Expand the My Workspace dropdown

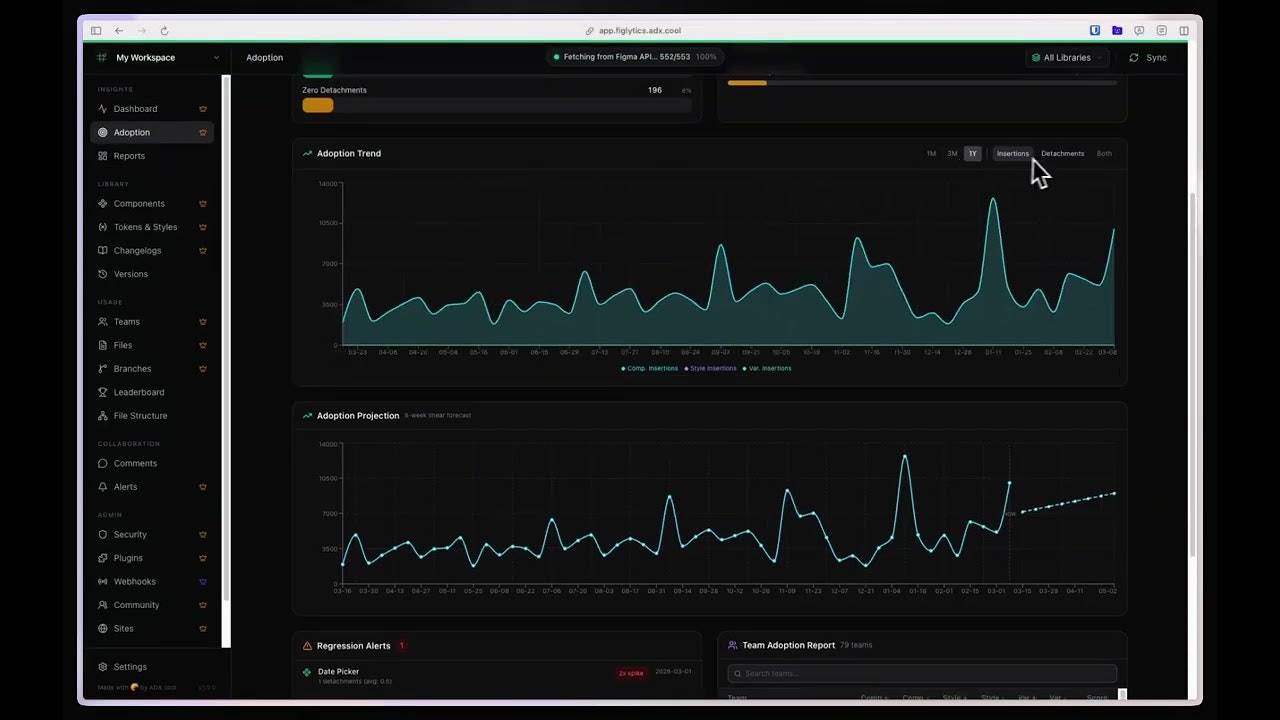coord(158,58)
